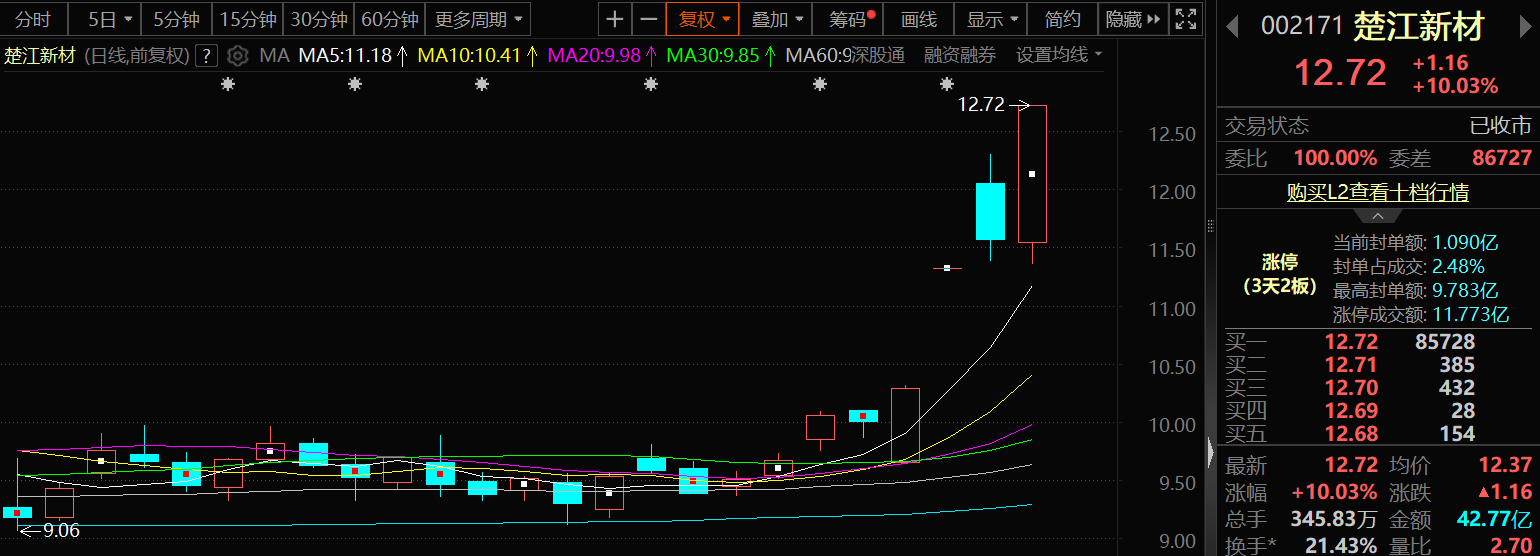Screen dimensions: 1540x556
Task: Click the first event star marker
Action: click(x=228, y=85)
